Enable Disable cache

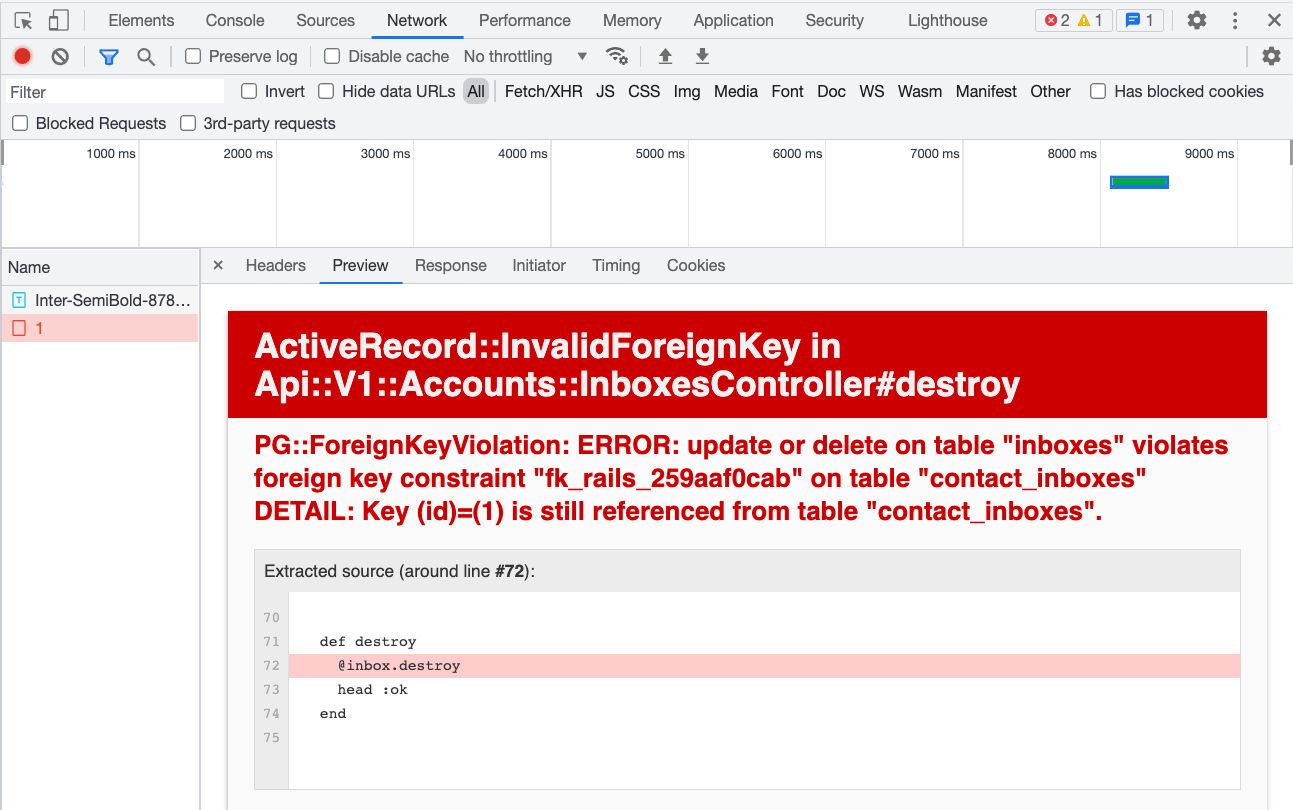click(x=331, y=56)
